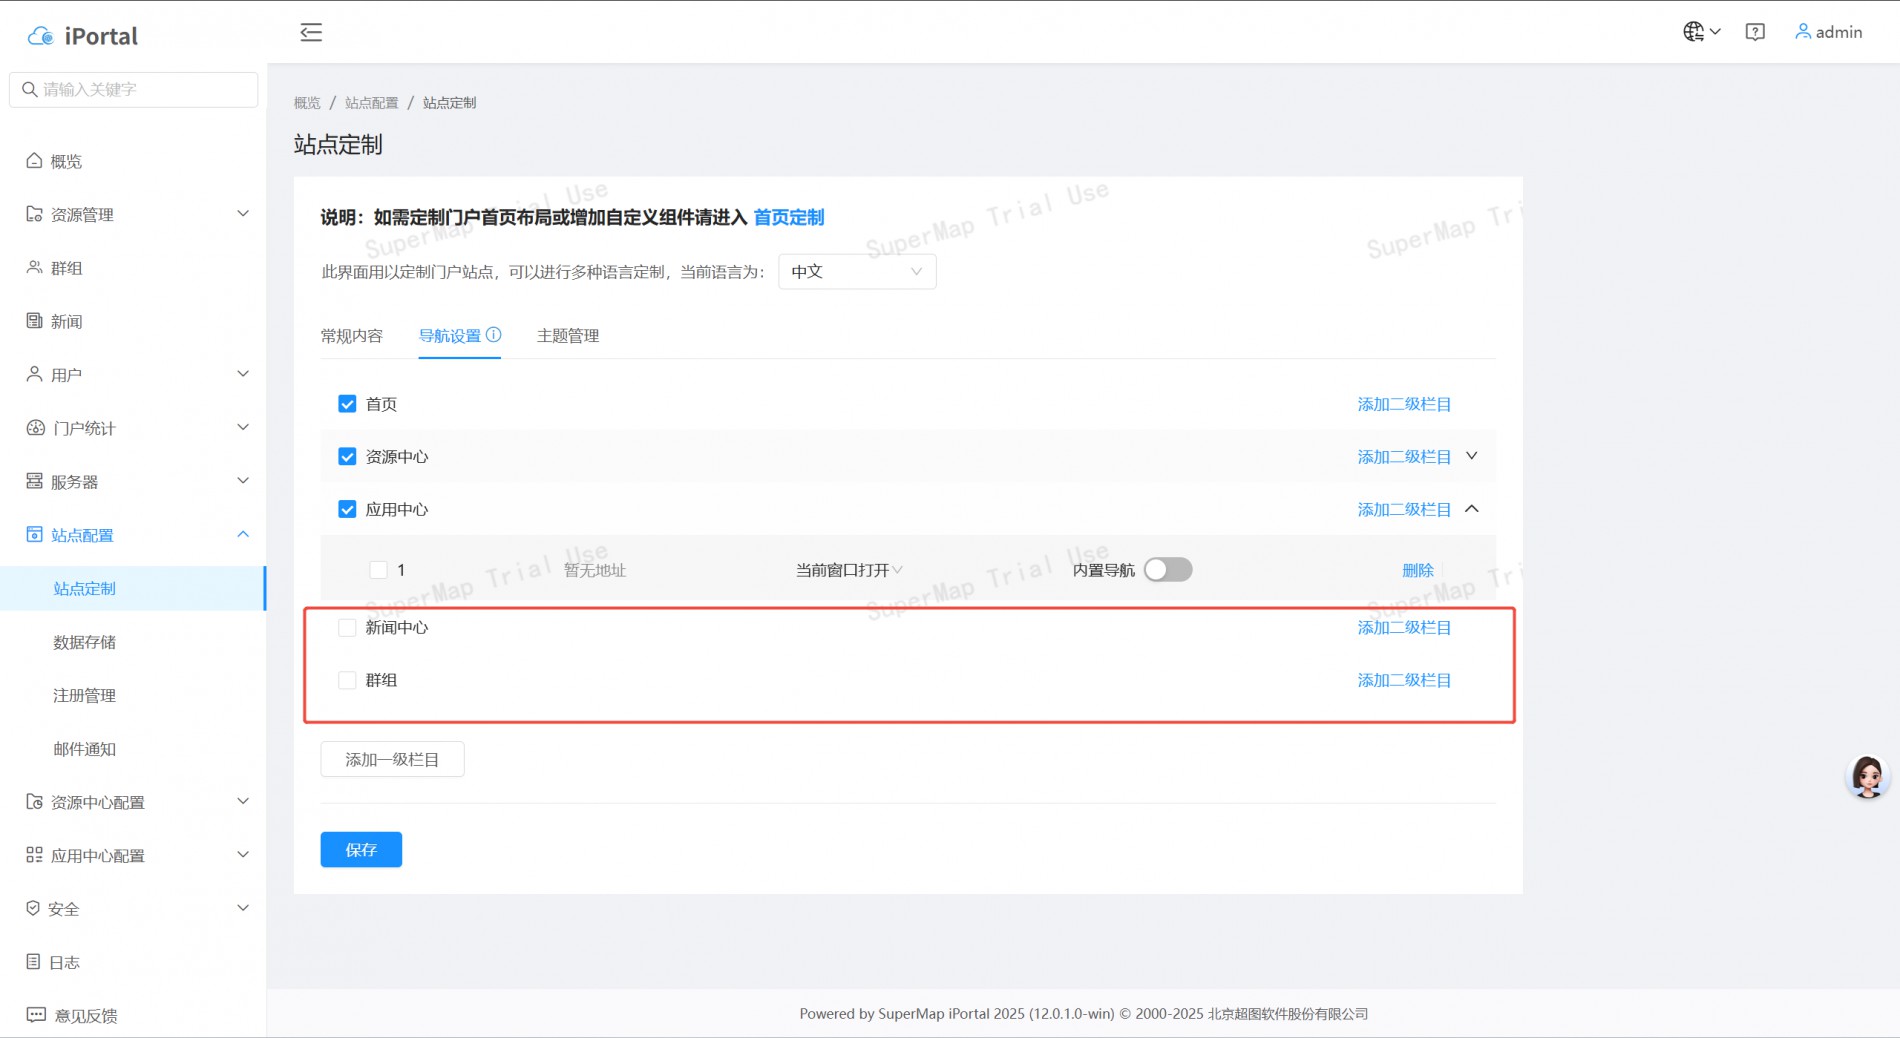Open the 首页定制 link
1900x1038 pixels.
(x=788, y=217)
